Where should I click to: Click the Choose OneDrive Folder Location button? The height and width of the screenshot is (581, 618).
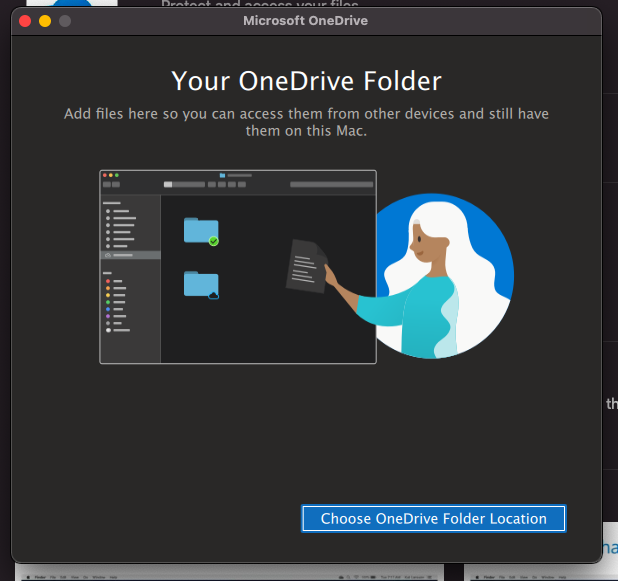[x=433, y=518]
